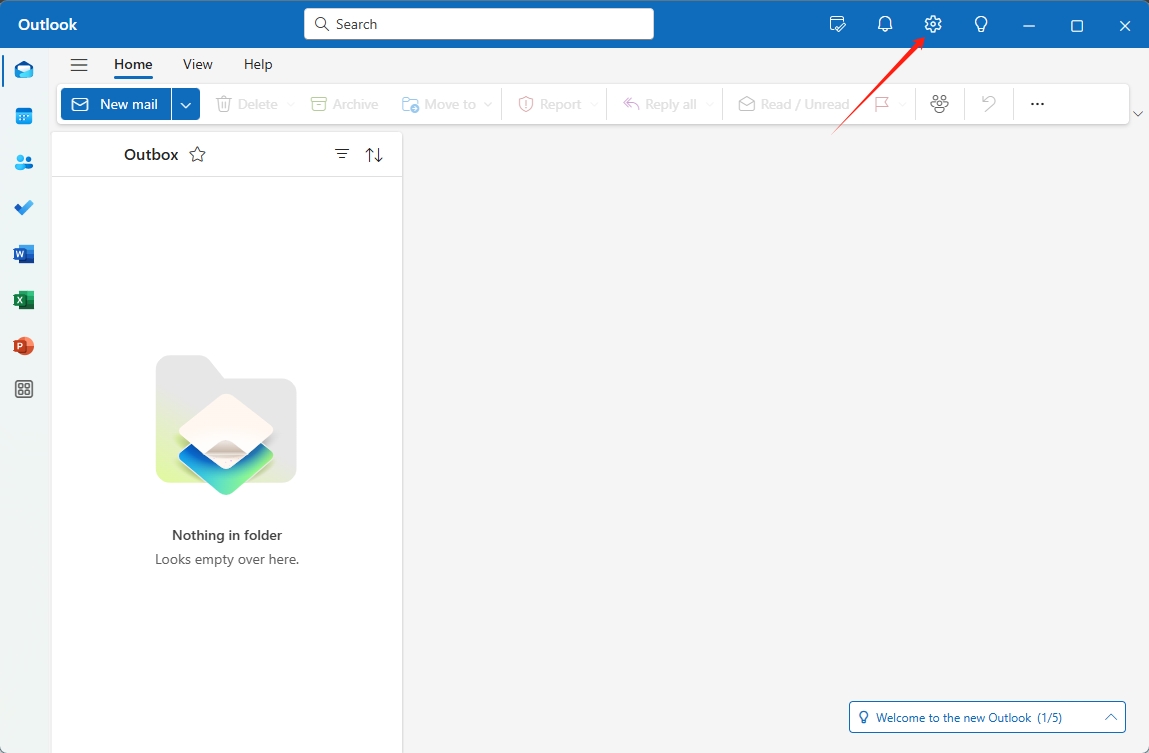Open the Help menu
Viewport: 1149px width, 753px height.
[257, 64]
